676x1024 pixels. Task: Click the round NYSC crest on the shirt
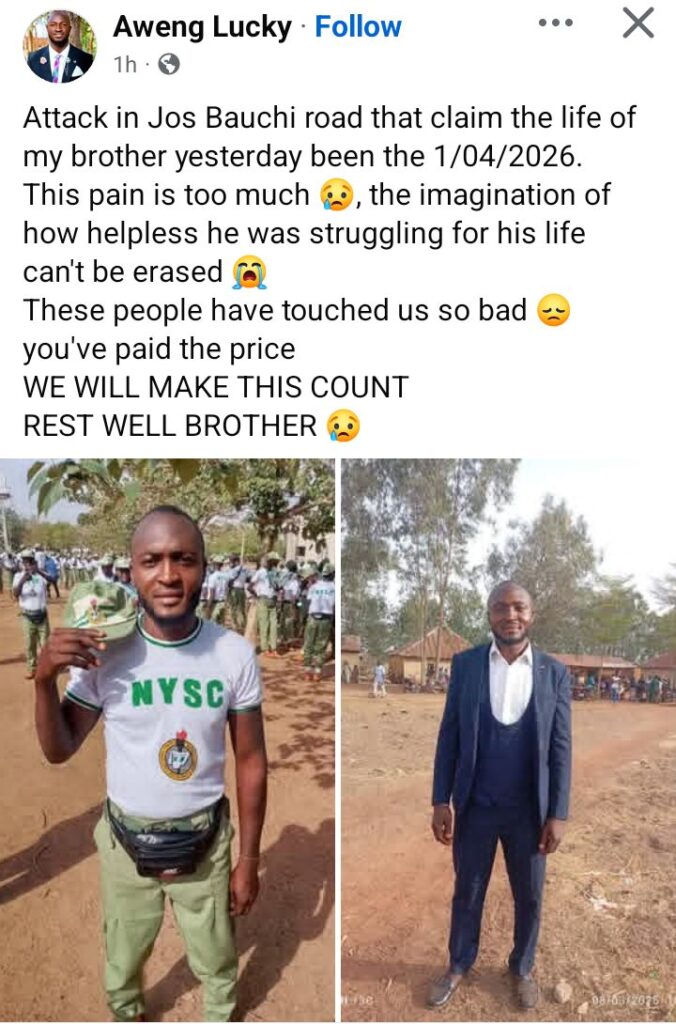178,756
